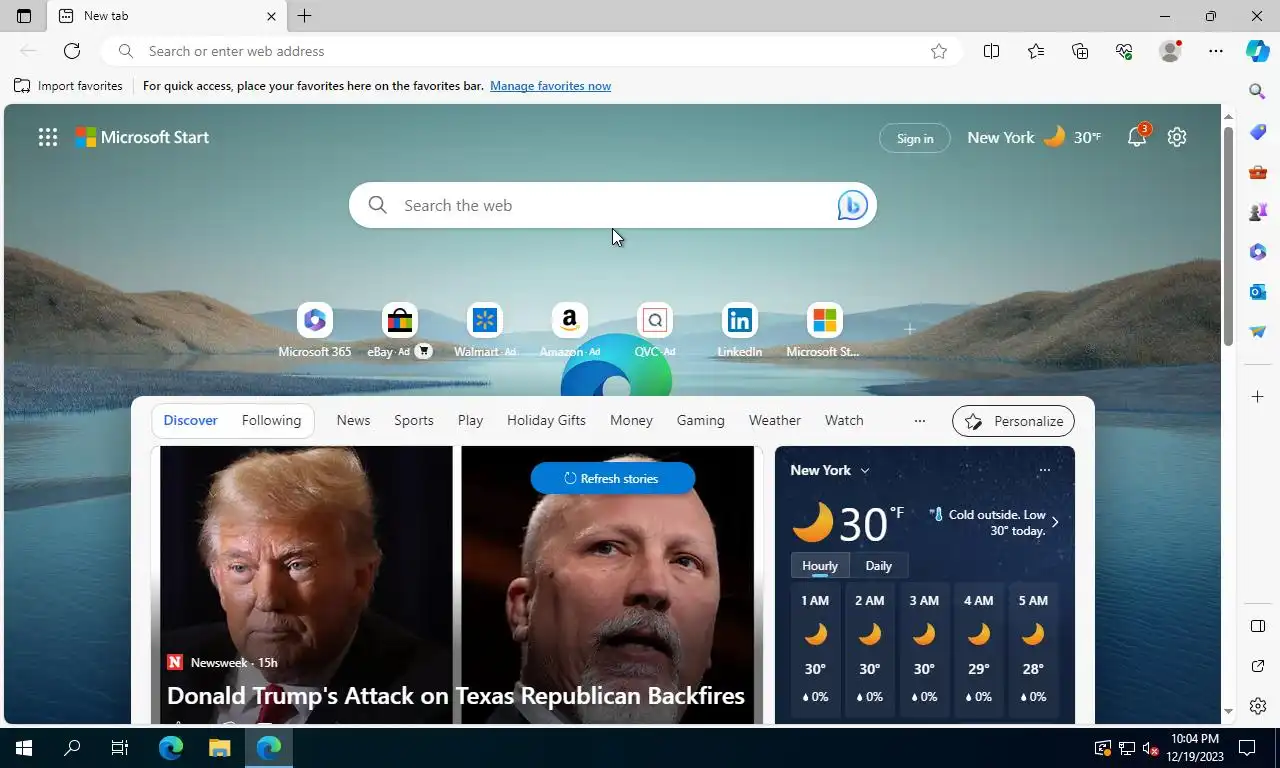Open the sidebar Microsoft 365 icon

(x=1258, y=252)
